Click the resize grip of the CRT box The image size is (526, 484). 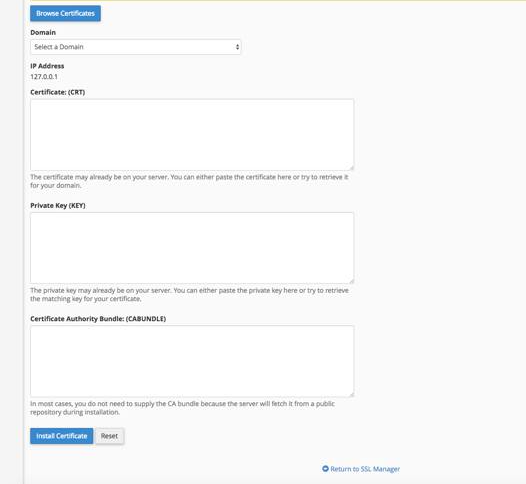(x=351, y=168)
